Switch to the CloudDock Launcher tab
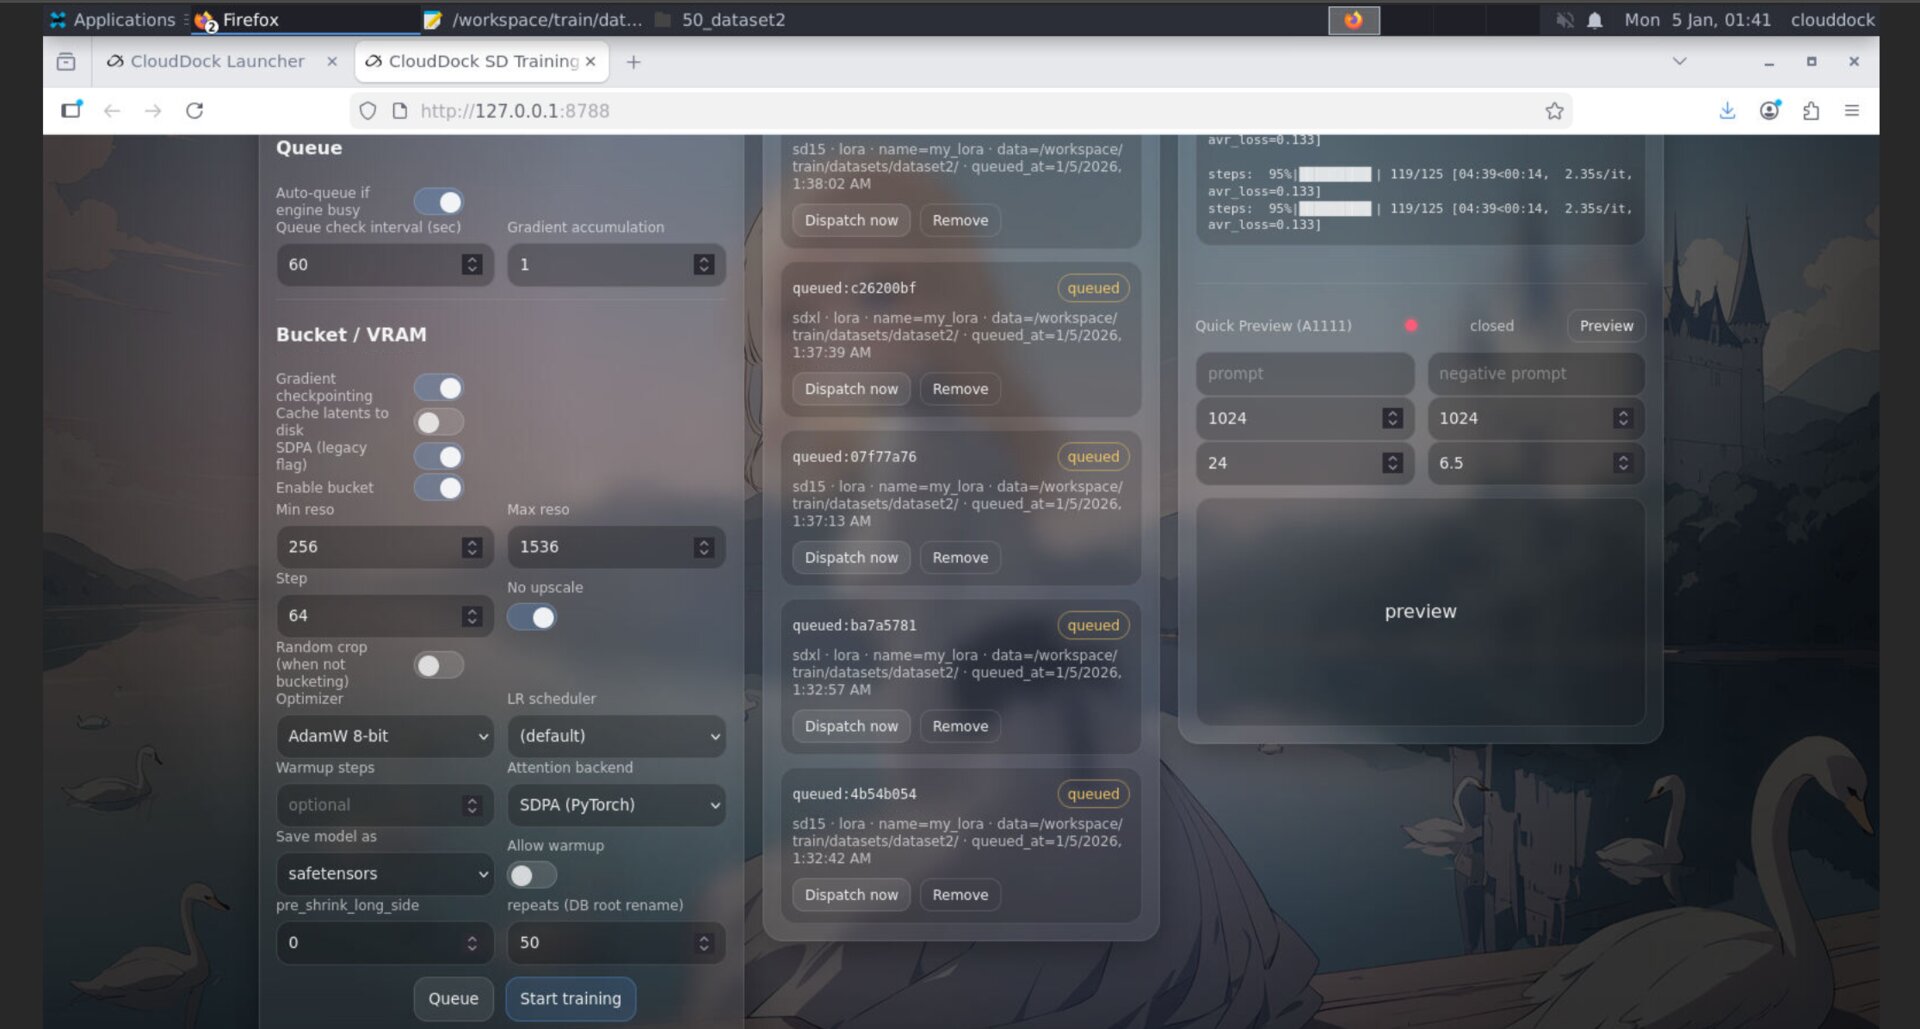The width and height of the screenshot is (1920, 1029). pyautogui.click(x=217, y=62)
